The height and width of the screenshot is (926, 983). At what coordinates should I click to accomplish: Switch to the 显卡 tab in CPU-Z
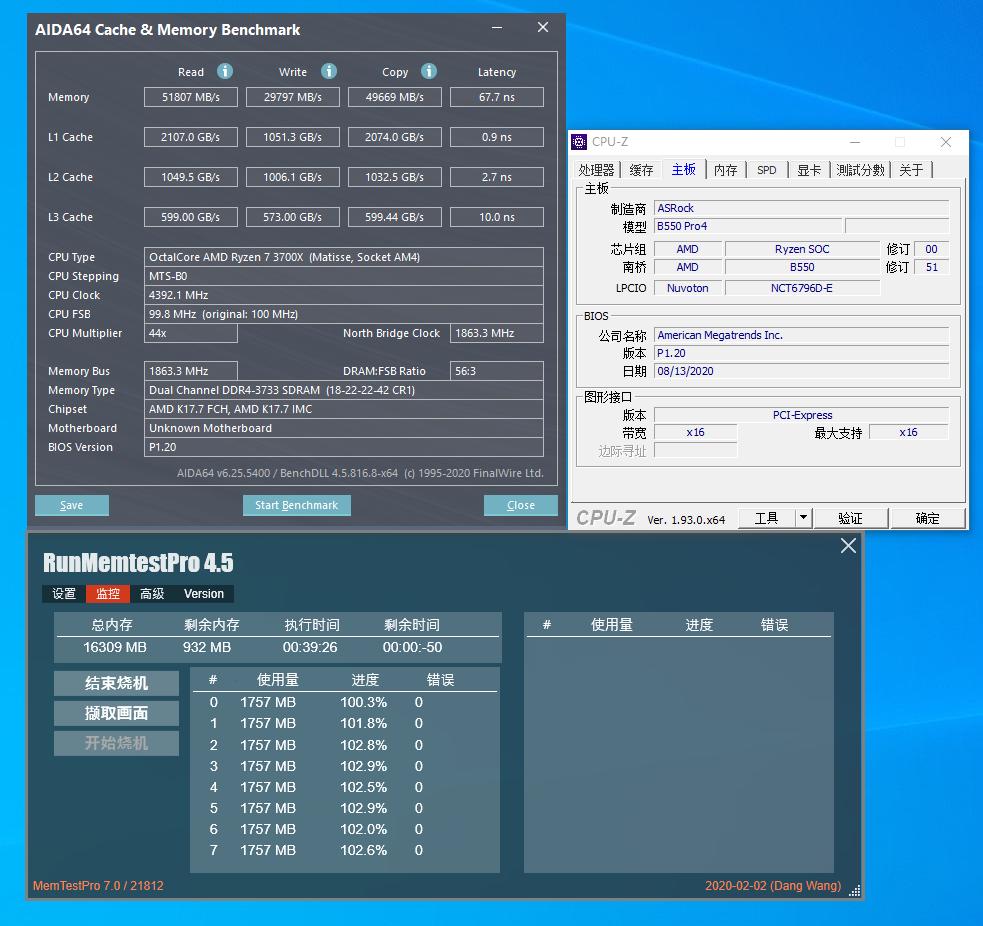(809, 170)
